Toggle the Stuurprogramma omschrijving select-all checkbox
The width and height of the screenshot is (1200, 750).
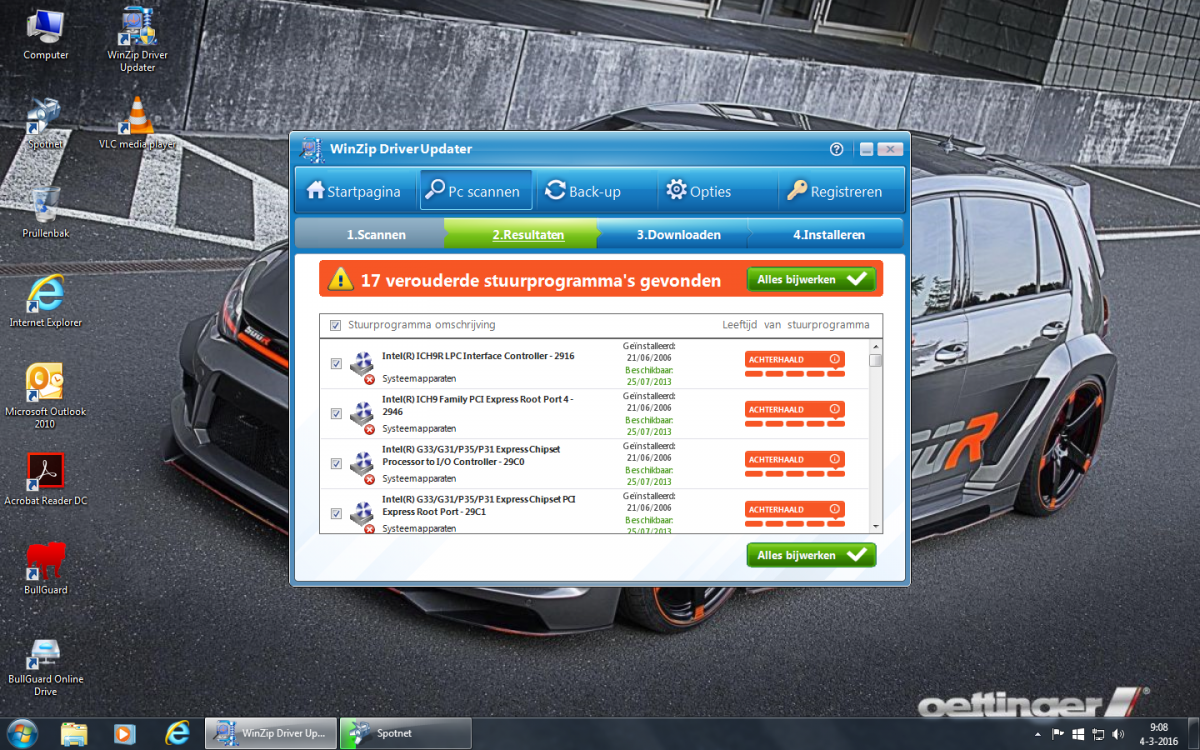(335, 325)
